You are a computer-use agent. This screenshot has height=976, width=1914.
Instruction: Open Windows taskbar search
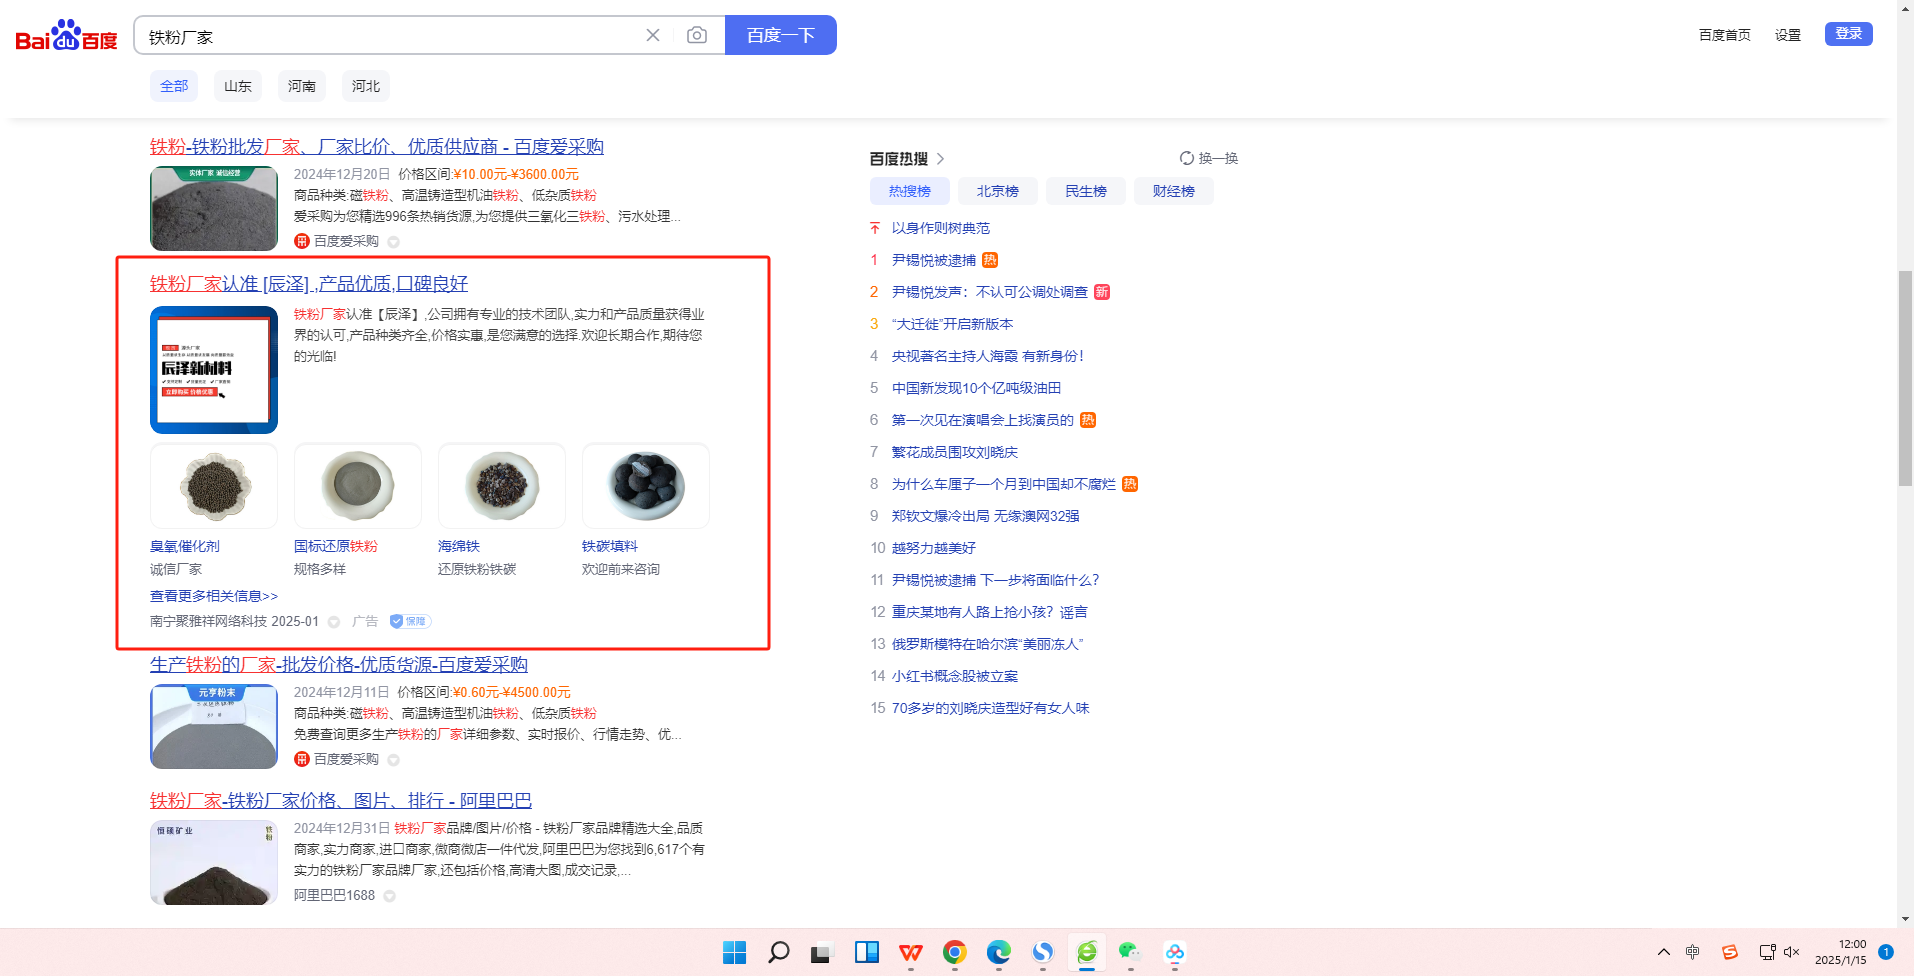[778, 952]
